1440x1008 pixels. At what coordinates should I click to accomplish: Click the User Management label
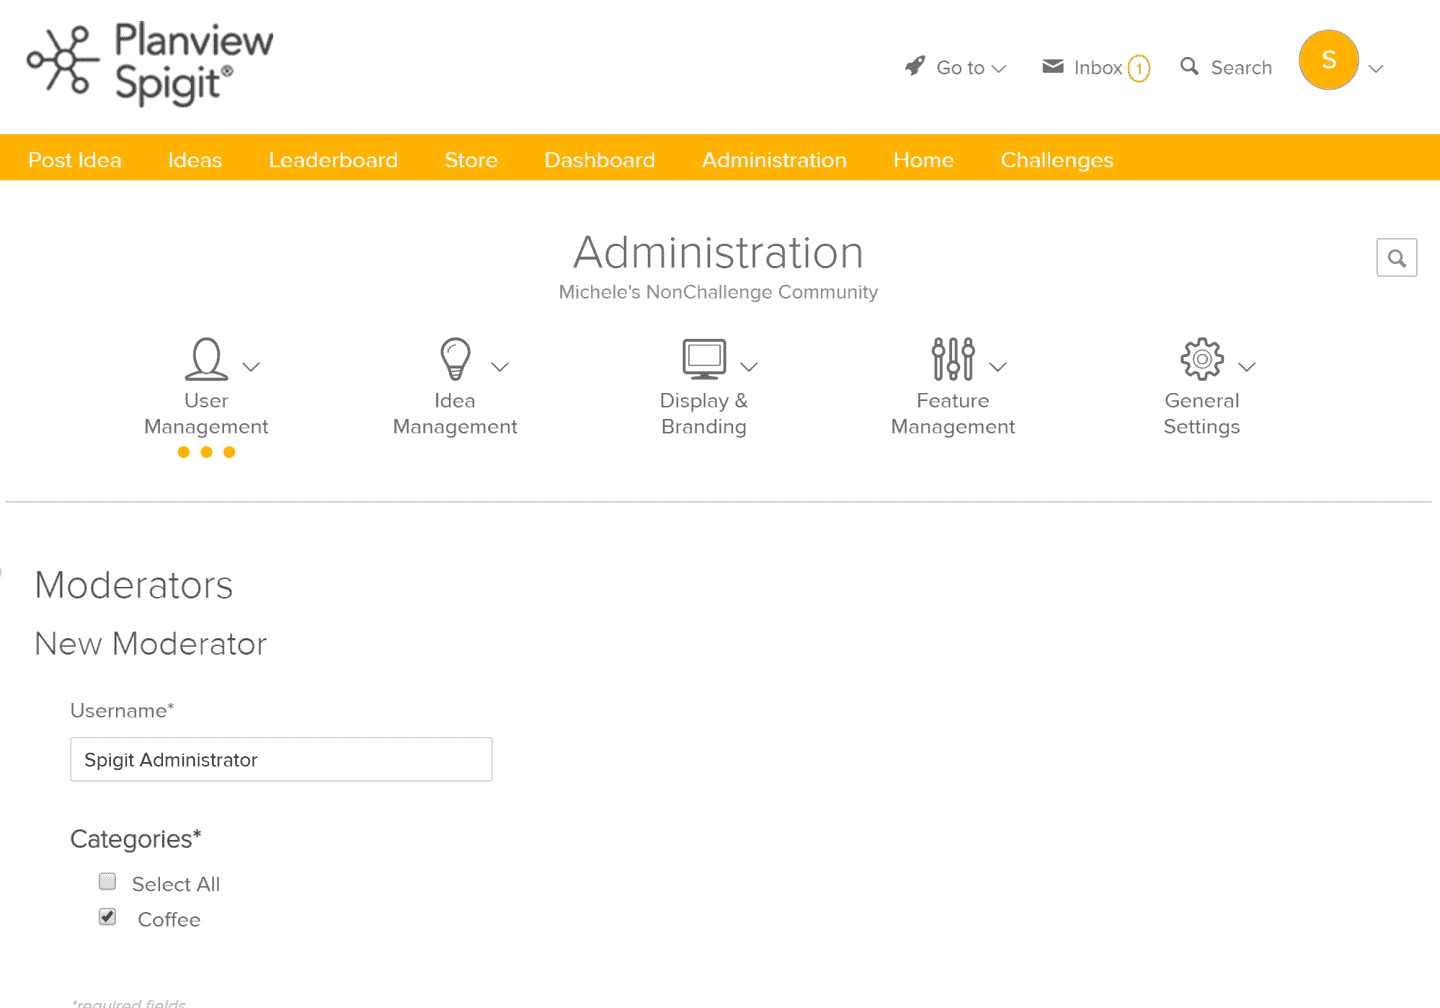tap(206, 413)
